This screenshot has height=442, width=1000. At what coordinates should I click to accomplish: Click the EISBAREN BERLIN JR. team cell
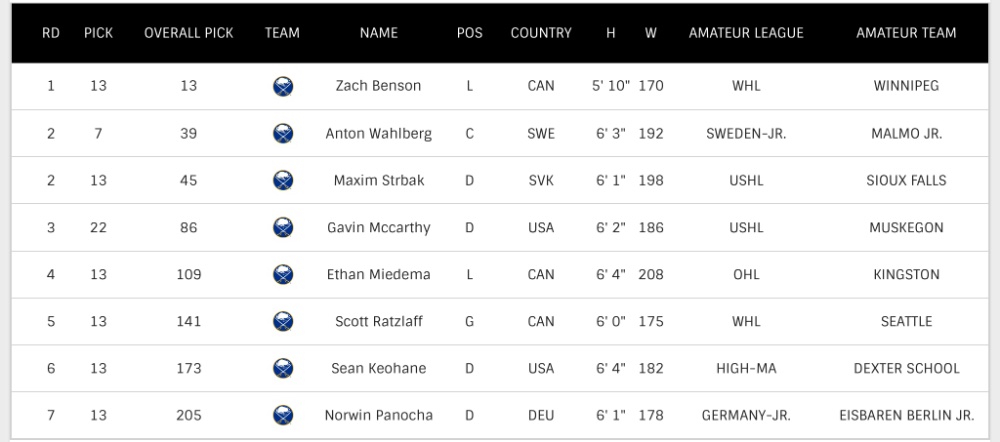point(906,415)
